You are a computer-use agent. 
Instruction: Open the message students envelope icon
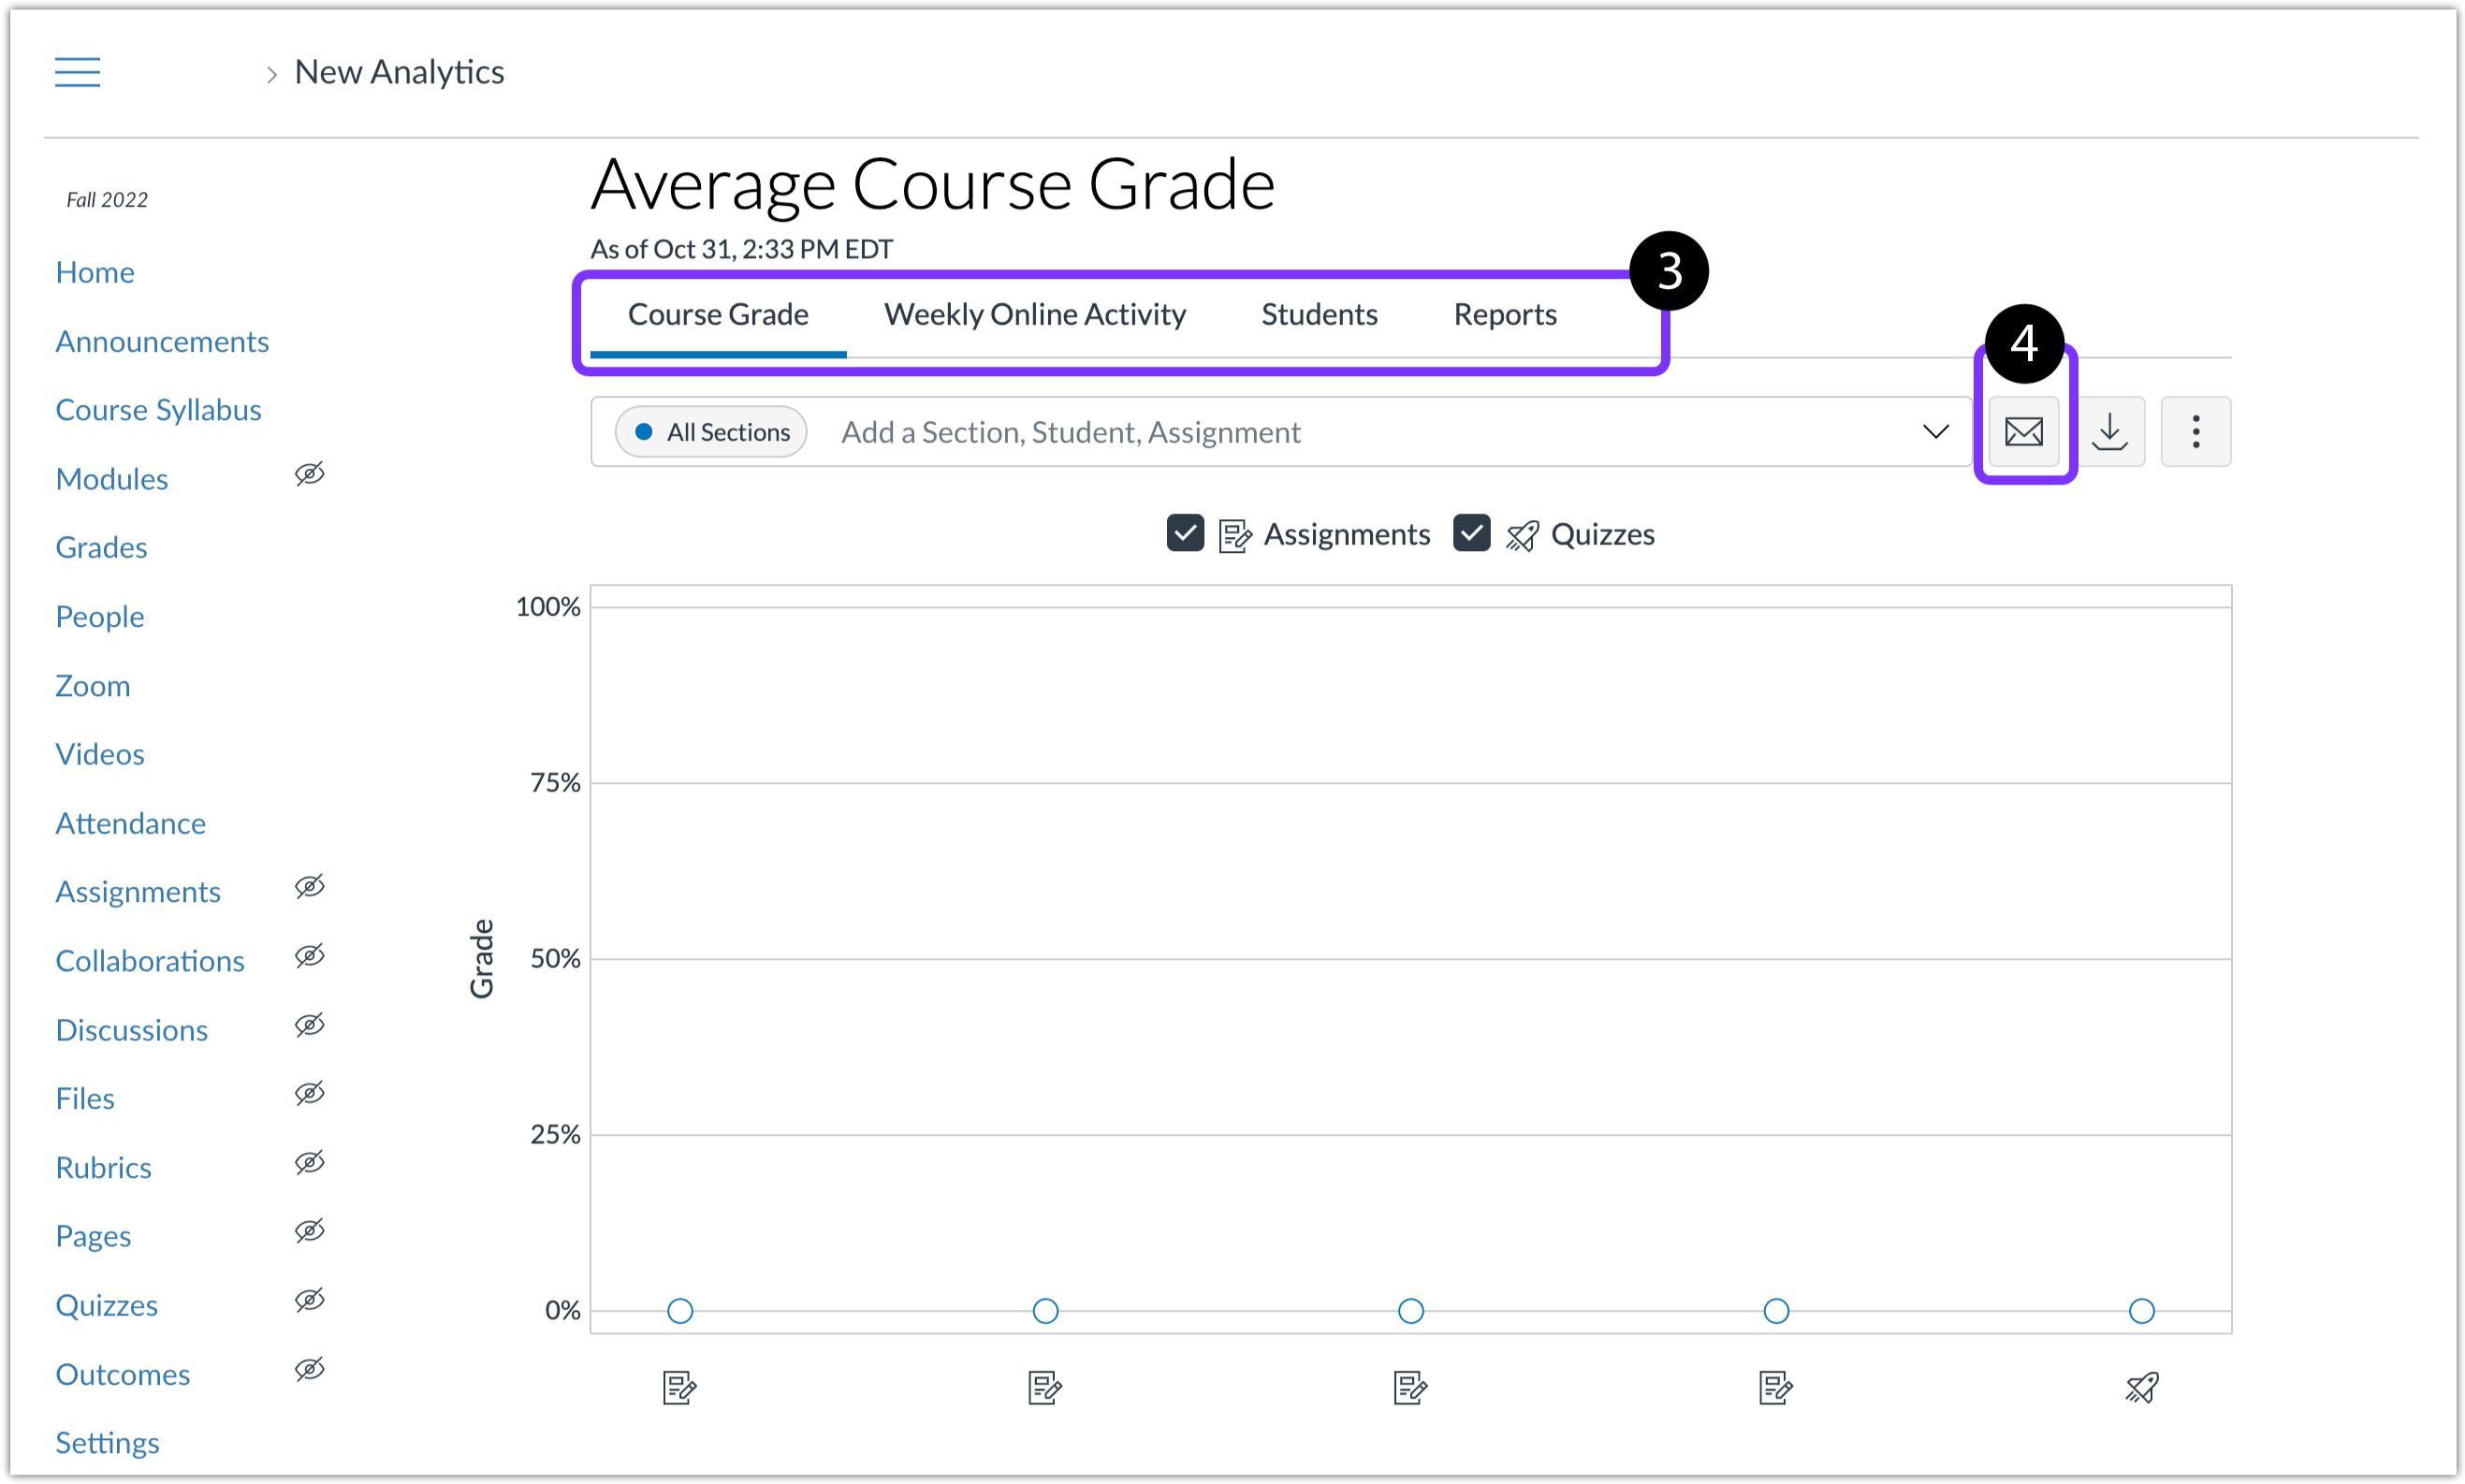point(2023,432)
